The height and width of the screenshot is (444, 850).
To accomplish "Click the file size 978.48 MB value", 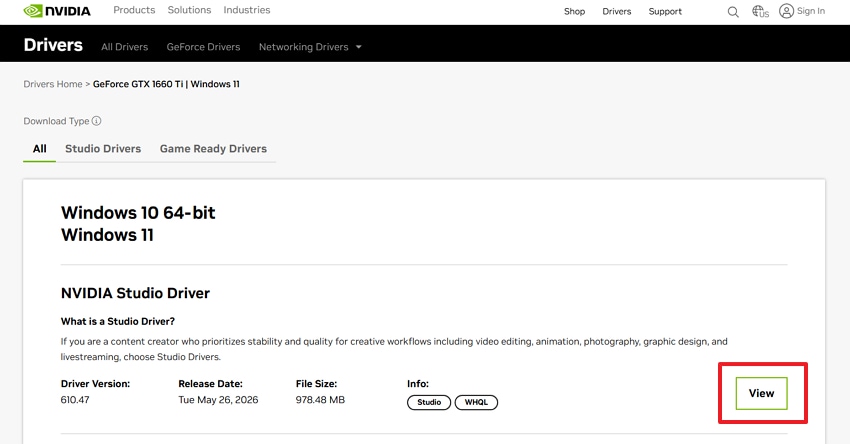I will pyautogui.click(x=320, y=400).
